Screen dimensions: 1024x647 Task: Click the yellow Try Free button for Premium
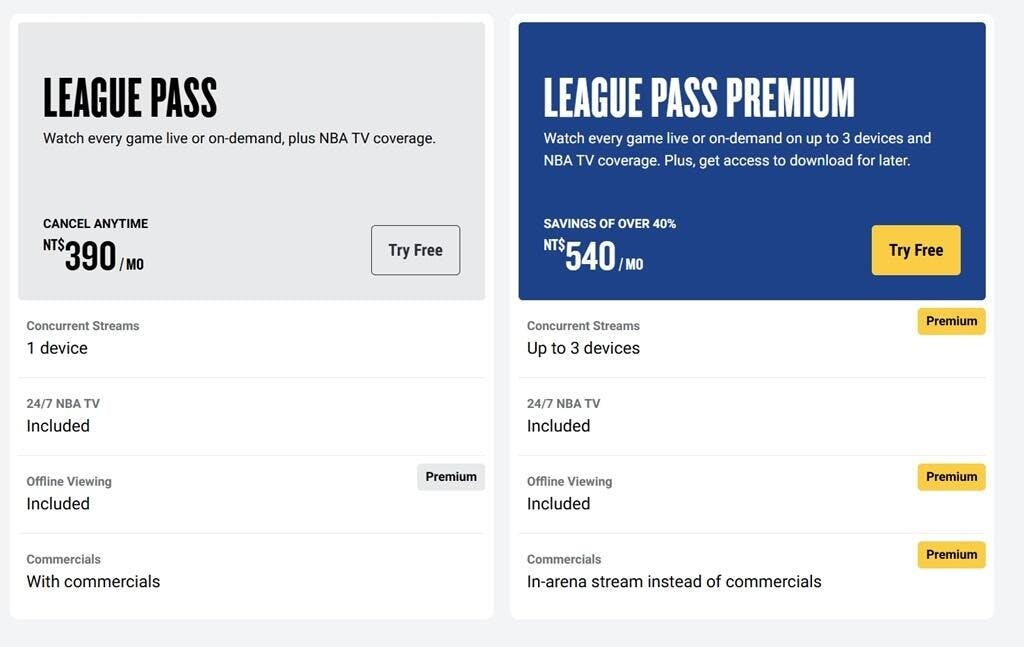click(915, 250)
